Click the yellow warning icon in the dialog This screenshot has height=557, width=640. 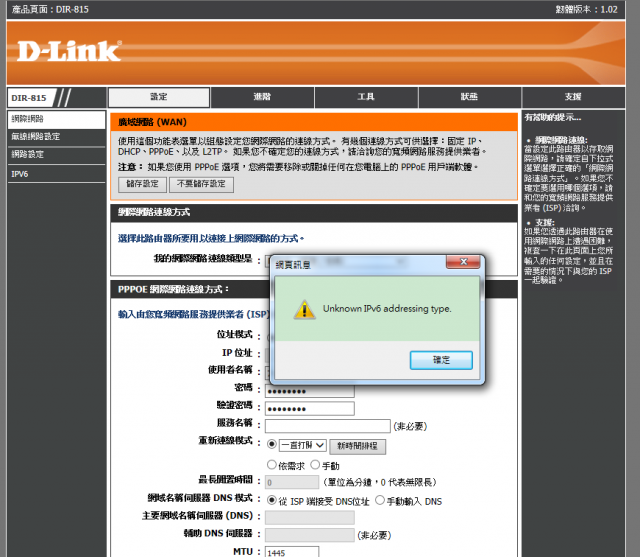(304, 309)
